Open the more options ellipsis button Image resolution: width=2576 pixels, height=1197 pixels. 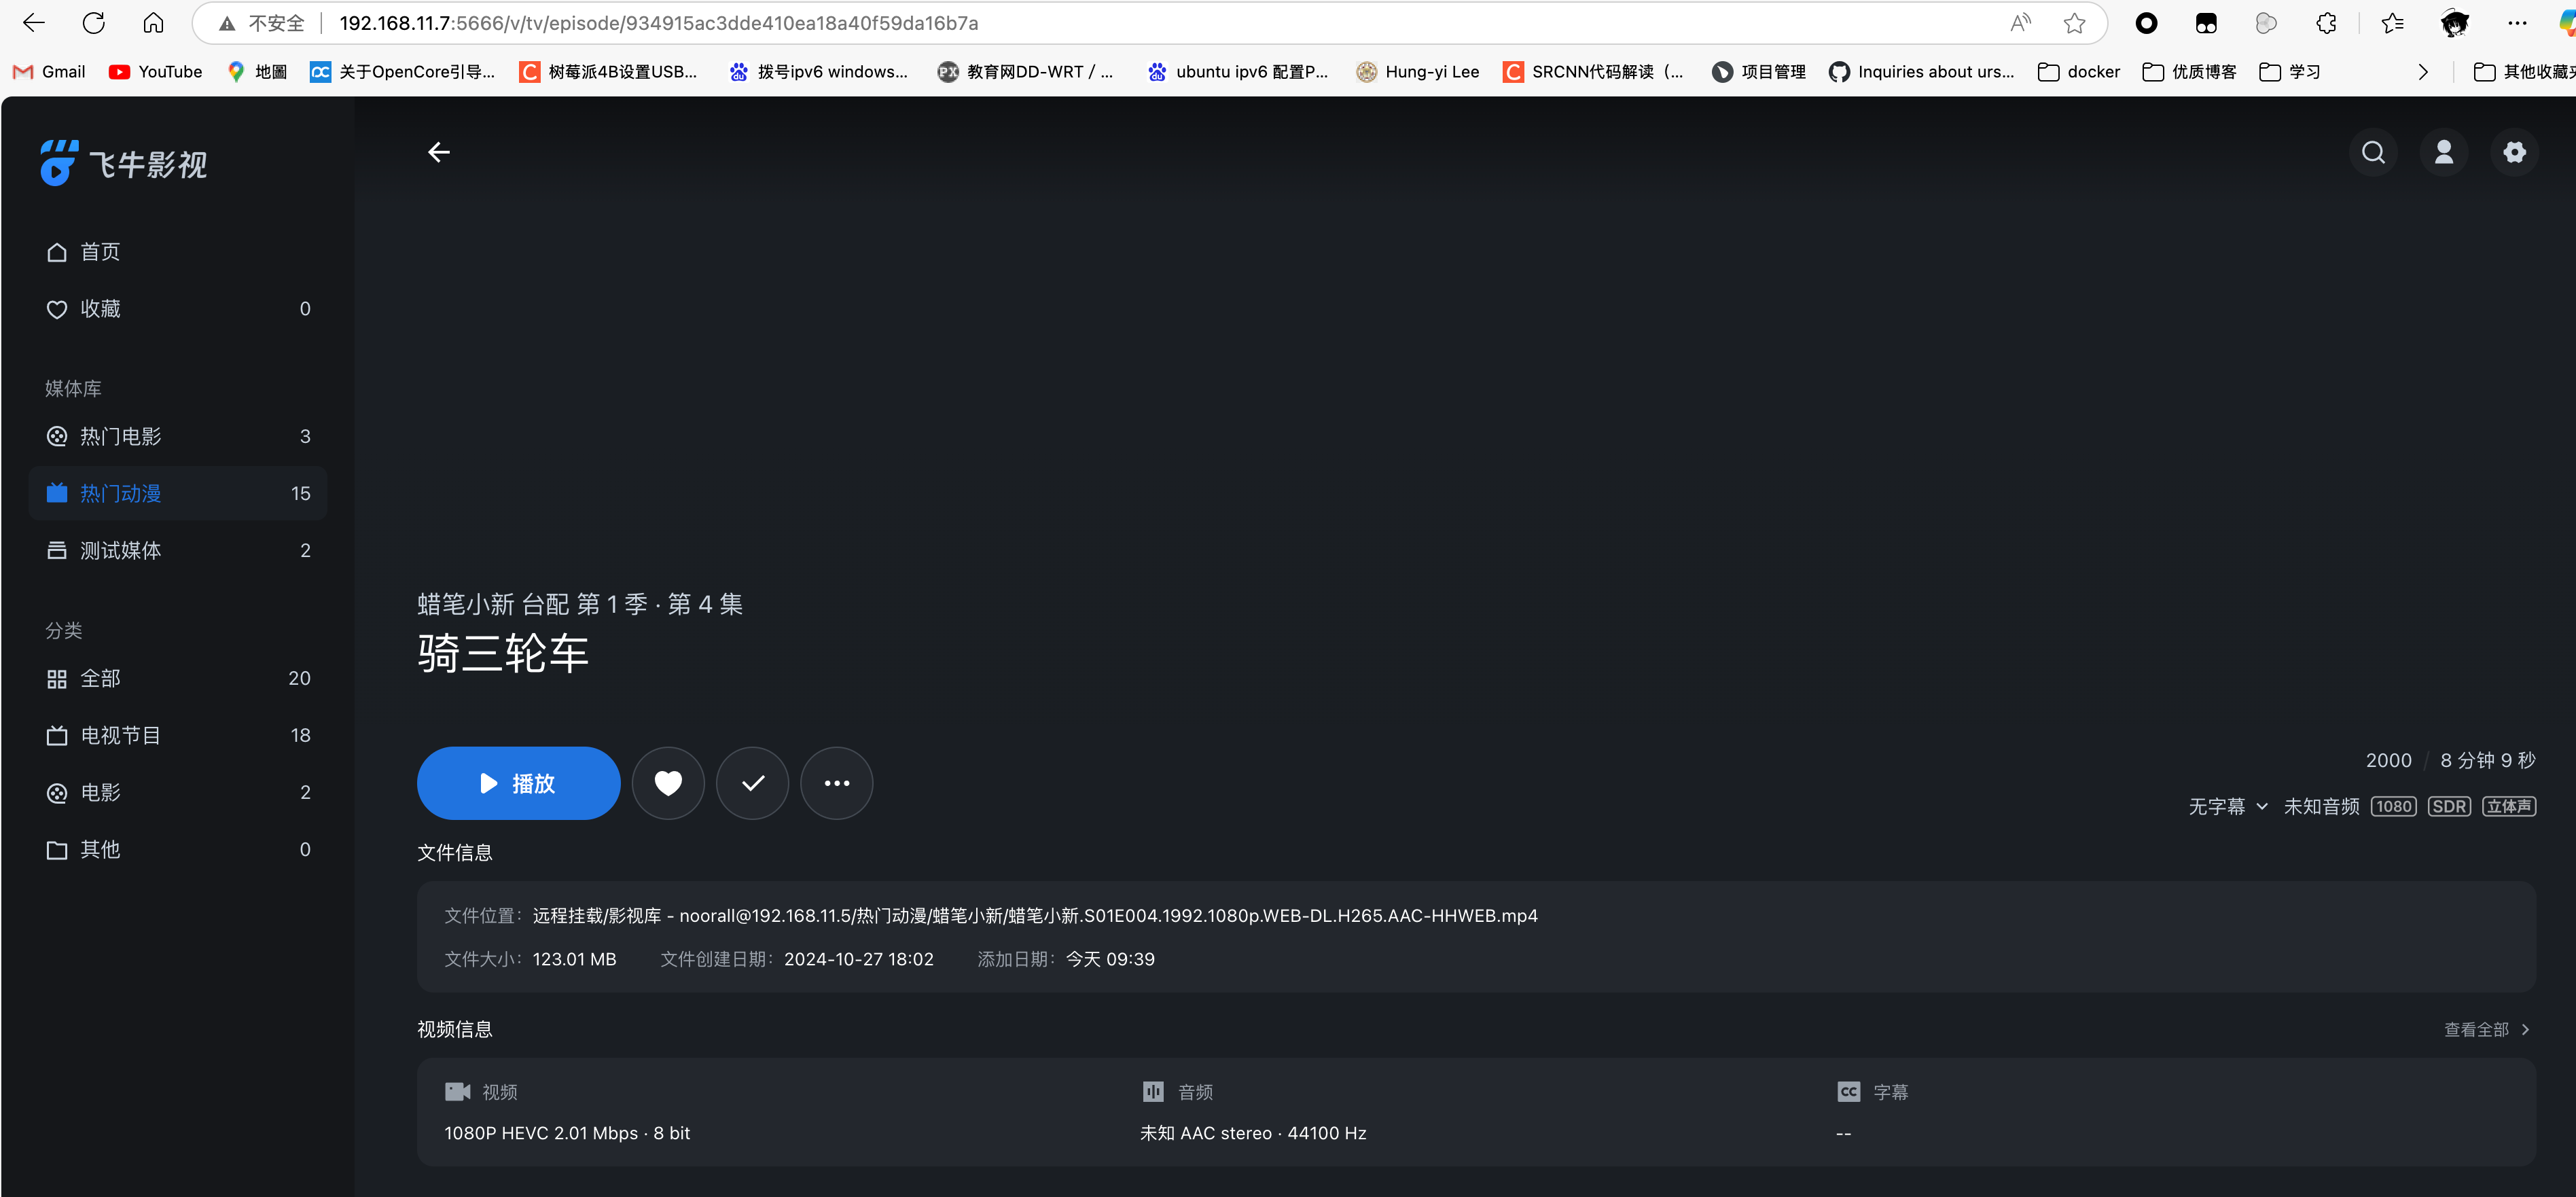pyautogui.click(x=836, y=783)
